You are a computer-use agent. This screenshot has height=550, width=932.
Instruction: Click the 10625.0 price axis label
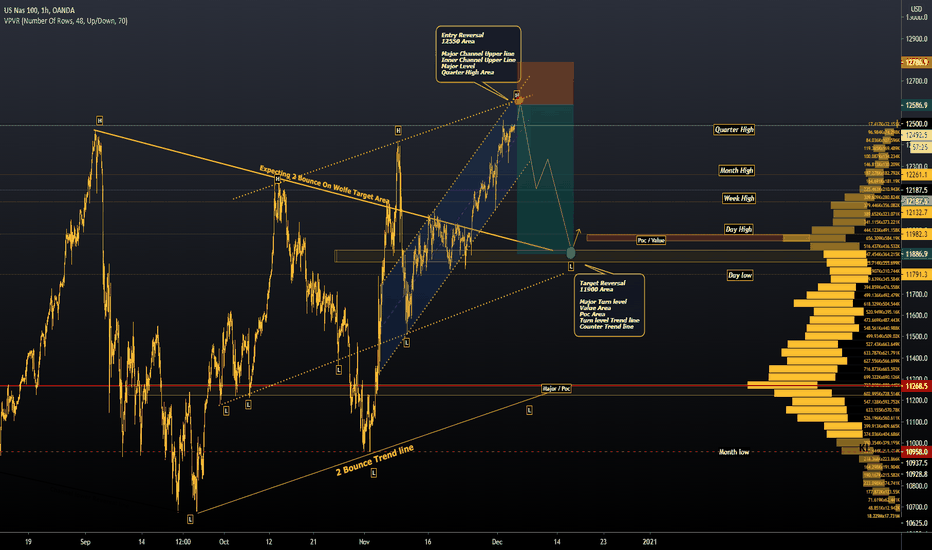(917, 523)
